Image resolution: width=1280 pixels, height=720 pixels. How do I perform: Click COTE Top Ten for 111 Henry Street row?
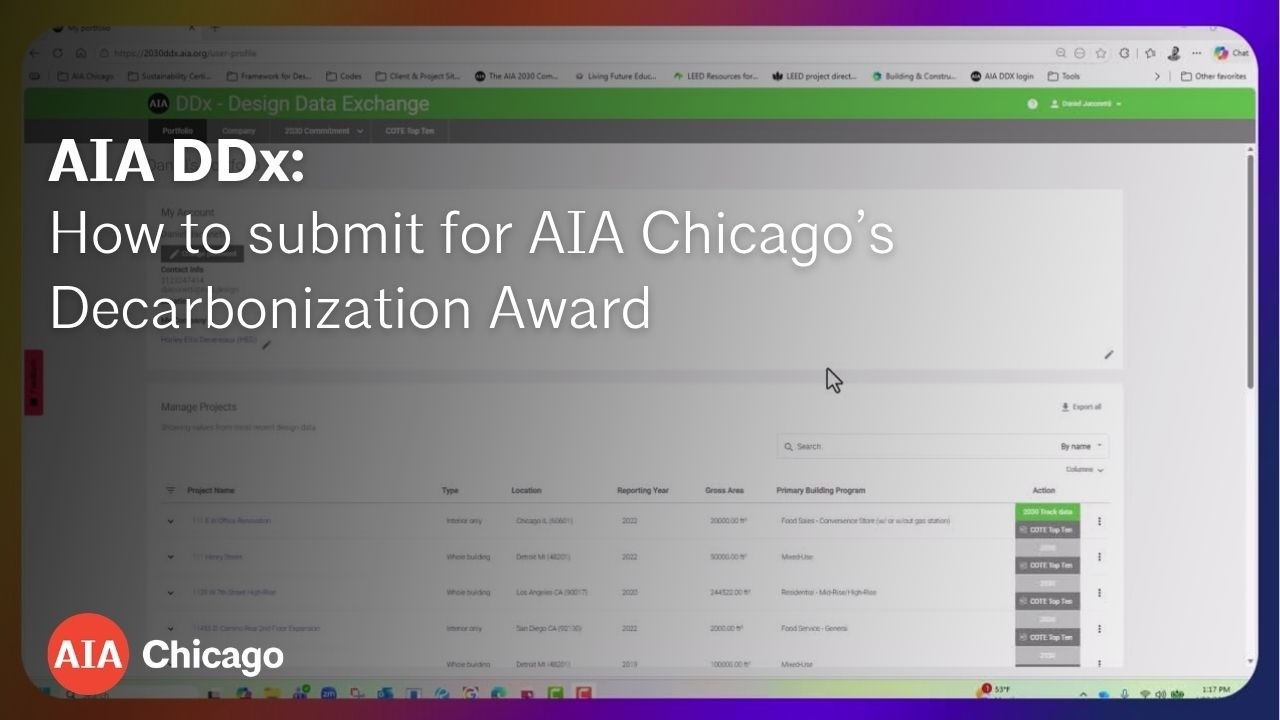pyautogui.click(x=1047, y=566)
